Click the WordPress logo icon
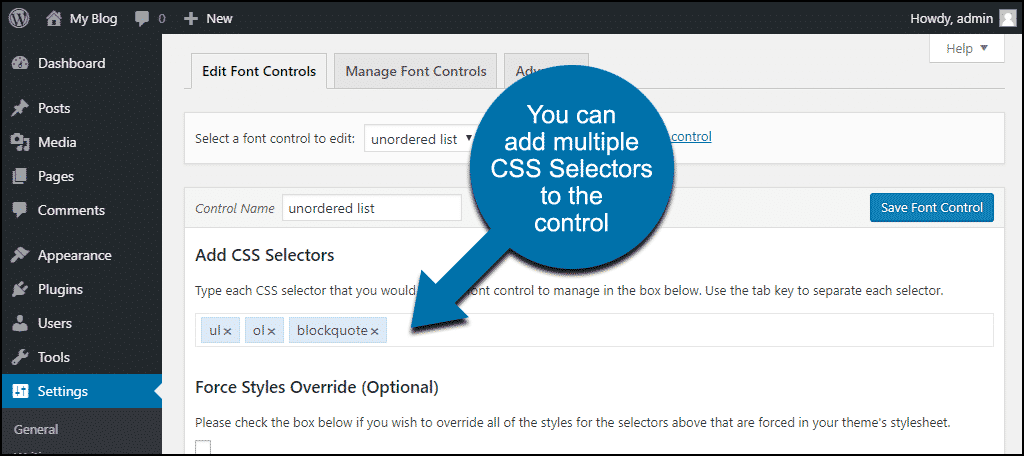The width and height of the screenshot is (1024, 456). coord(19,18)
